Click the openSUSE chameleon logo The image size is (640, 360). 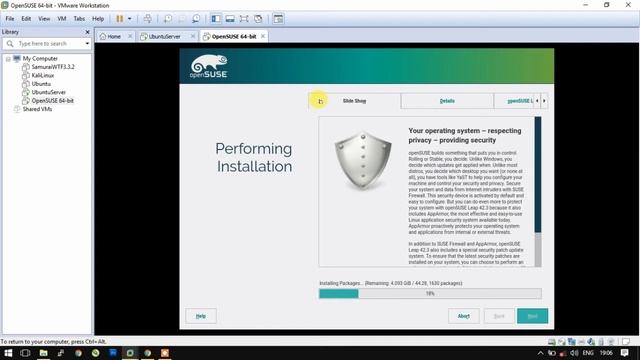(209, 66)
